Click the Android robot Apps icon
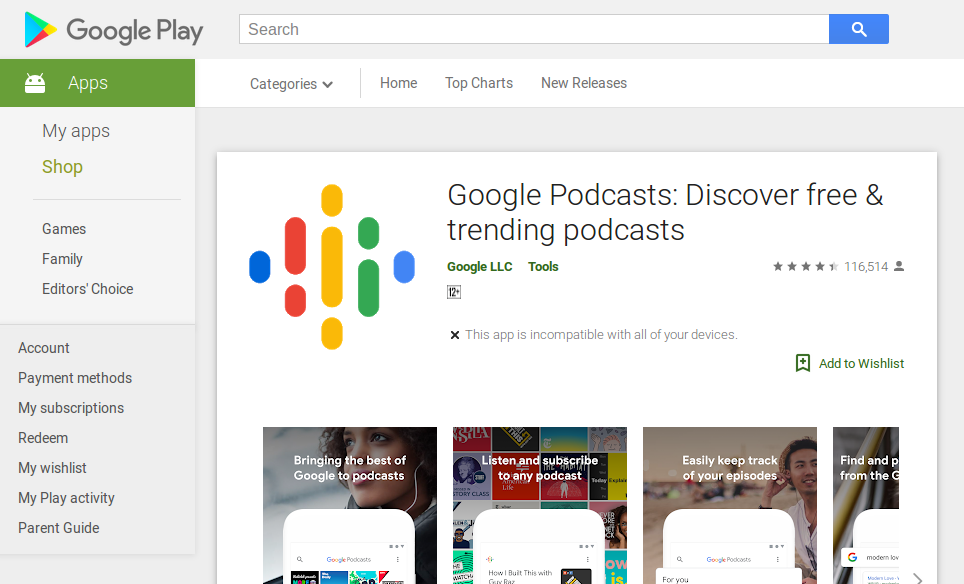 click(35, 83)
